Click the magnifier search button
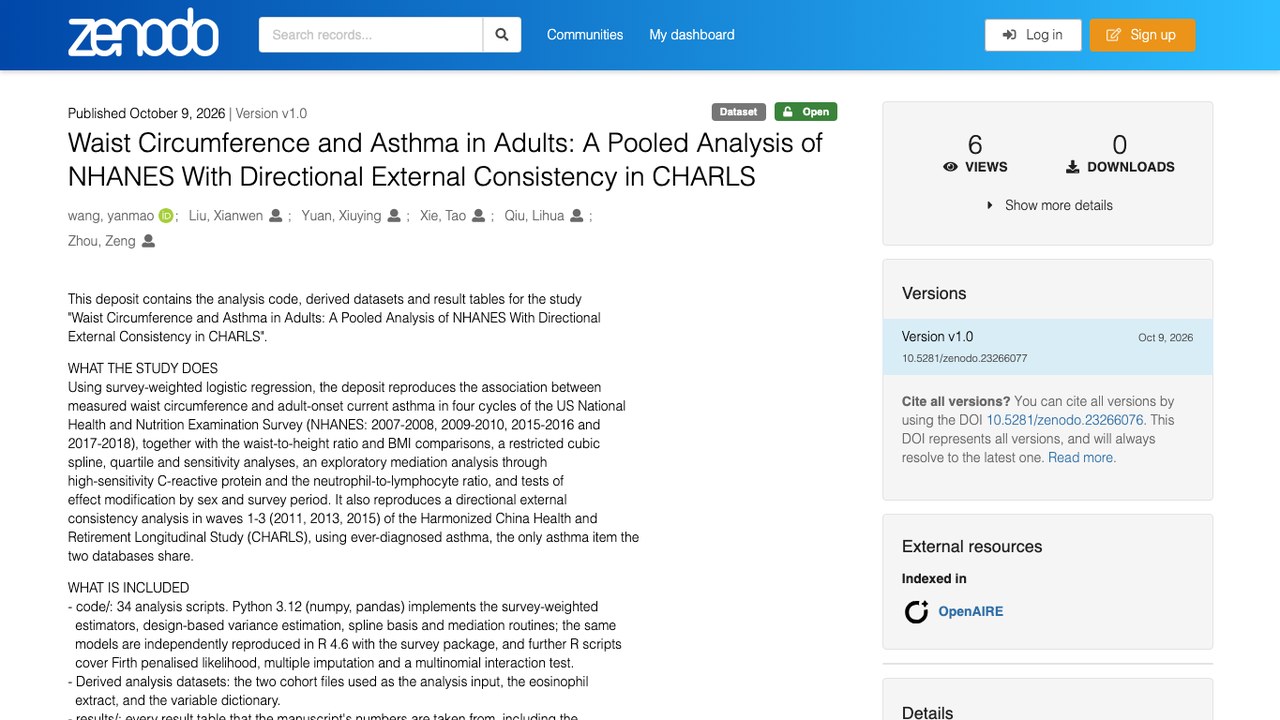Viewport: 1280px width, 720px height. point(502,35)
